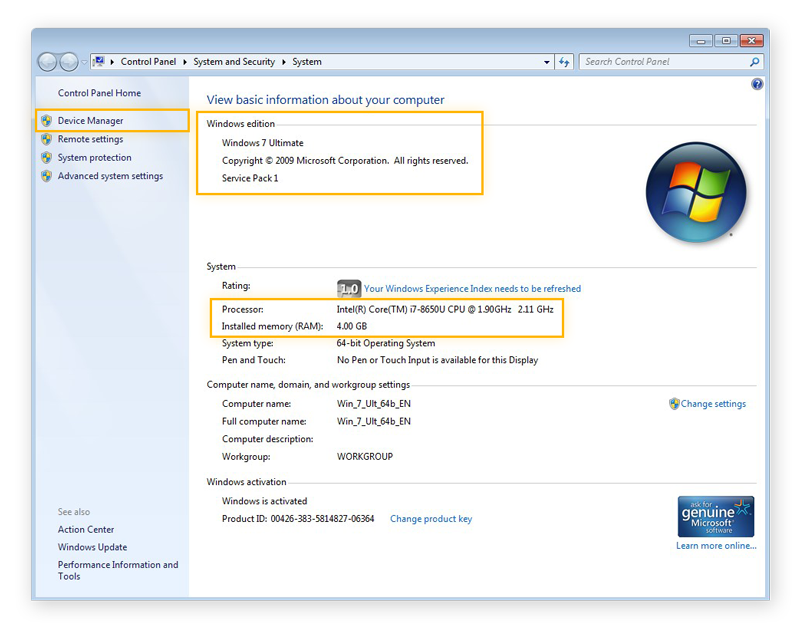Click the refresh icon in the address bar

tap(564, 62)
